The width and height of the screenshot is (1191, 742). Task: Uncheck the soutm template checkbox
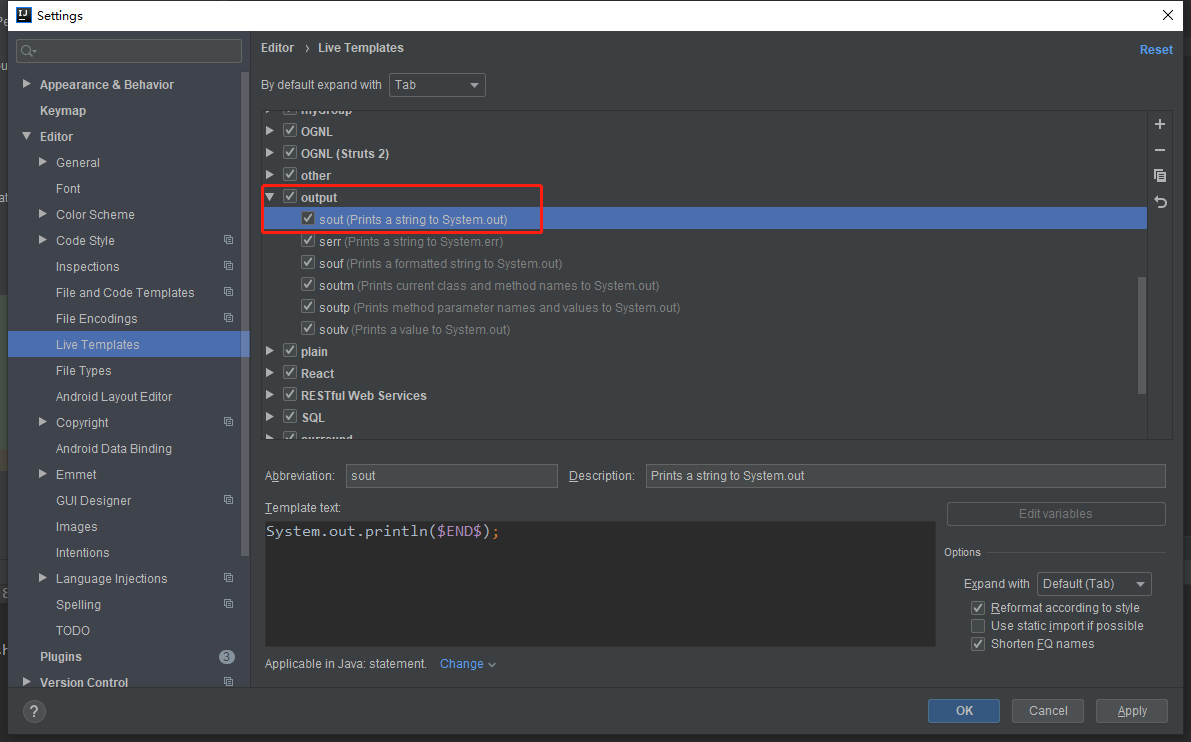click(308, 284)
